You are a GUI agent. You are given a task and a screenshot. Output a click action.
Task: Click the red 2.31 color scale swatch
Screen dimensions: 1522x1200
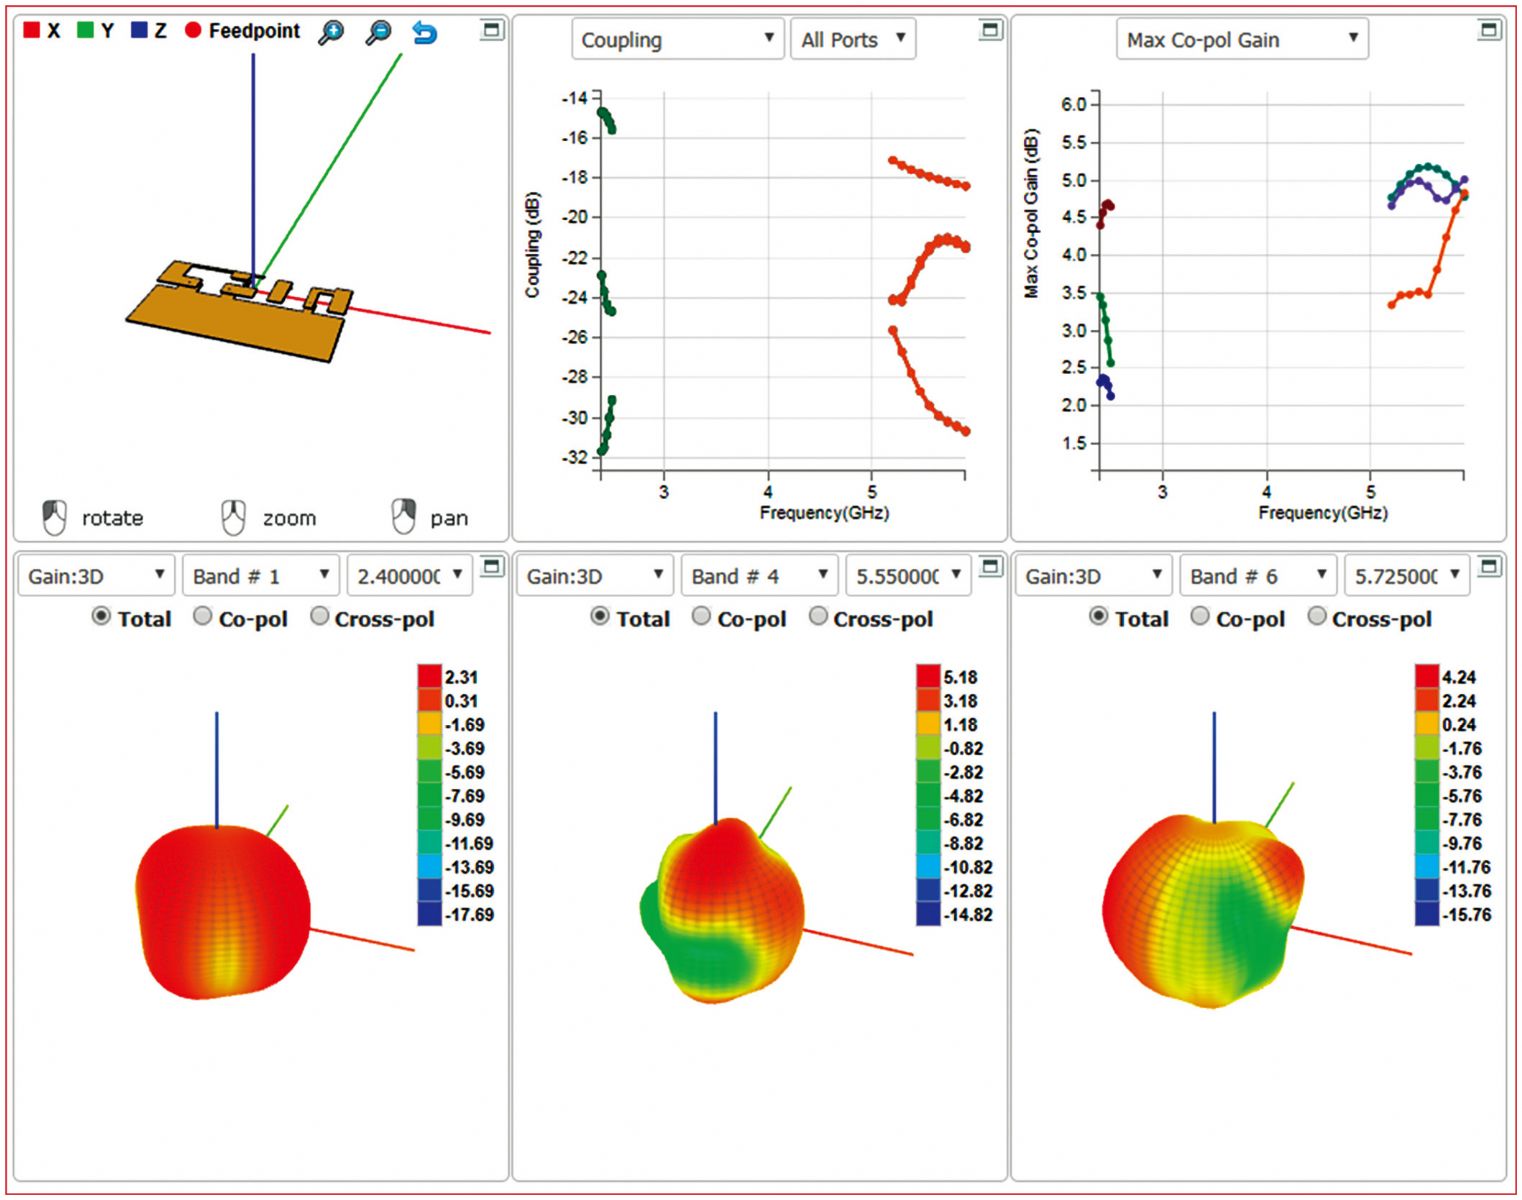click(429, 677)
